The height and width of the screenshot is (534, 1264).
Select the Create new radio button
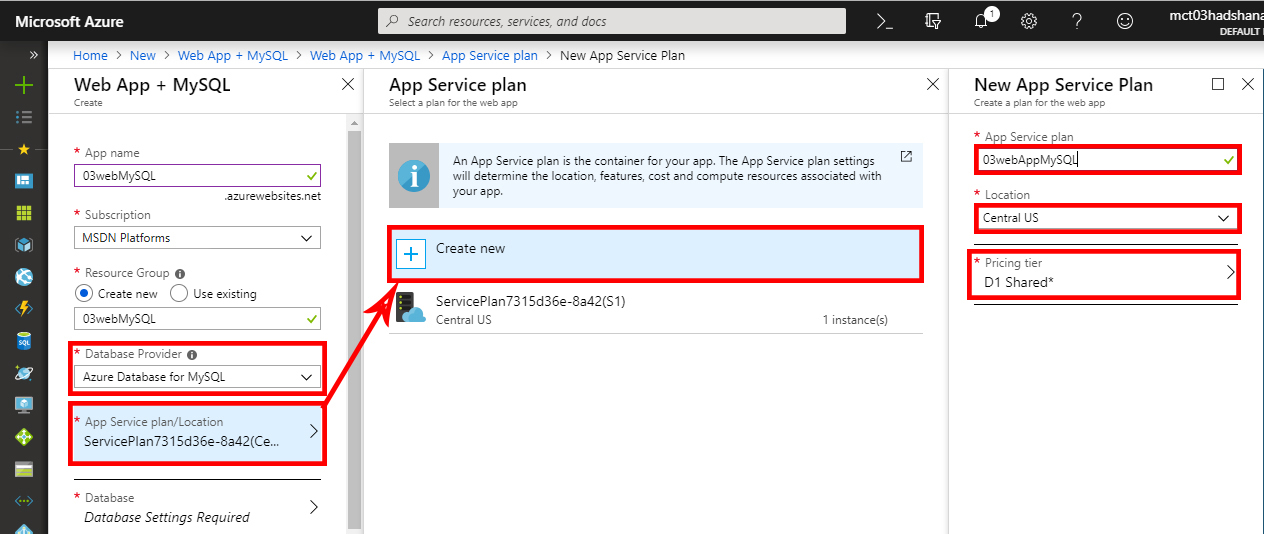pyautogui.click(x=85, y=293)
